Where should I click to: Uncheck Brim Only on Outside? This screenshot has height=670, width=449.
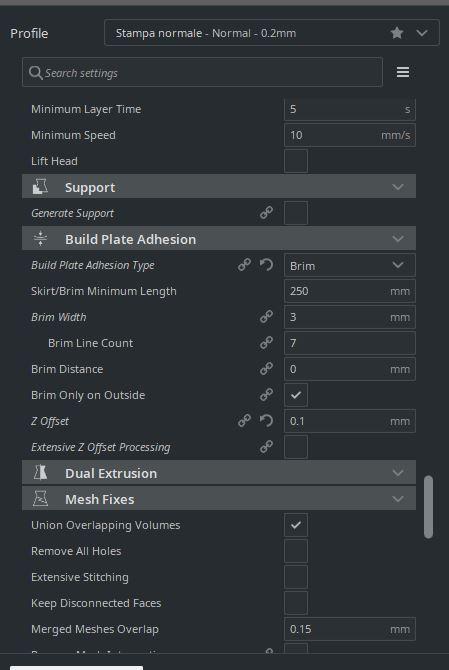[x=296, y=395]
